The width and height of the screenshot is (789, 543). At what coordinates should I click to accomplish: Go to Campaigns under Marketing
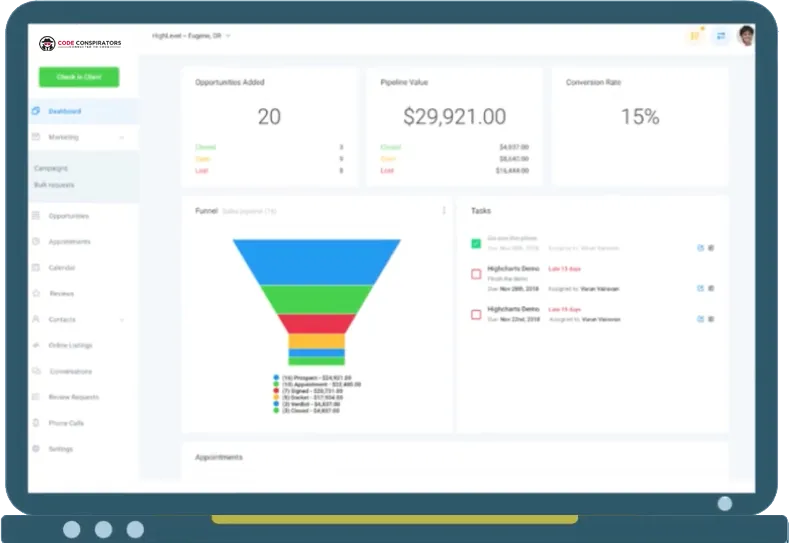[x=51, y=168]
